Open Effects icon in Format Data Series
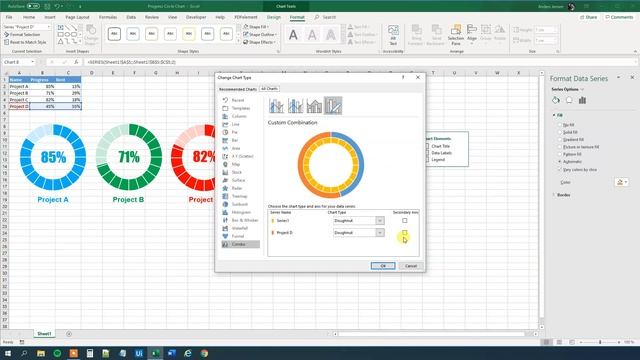 pyautogui.click(x=569, y=100)
